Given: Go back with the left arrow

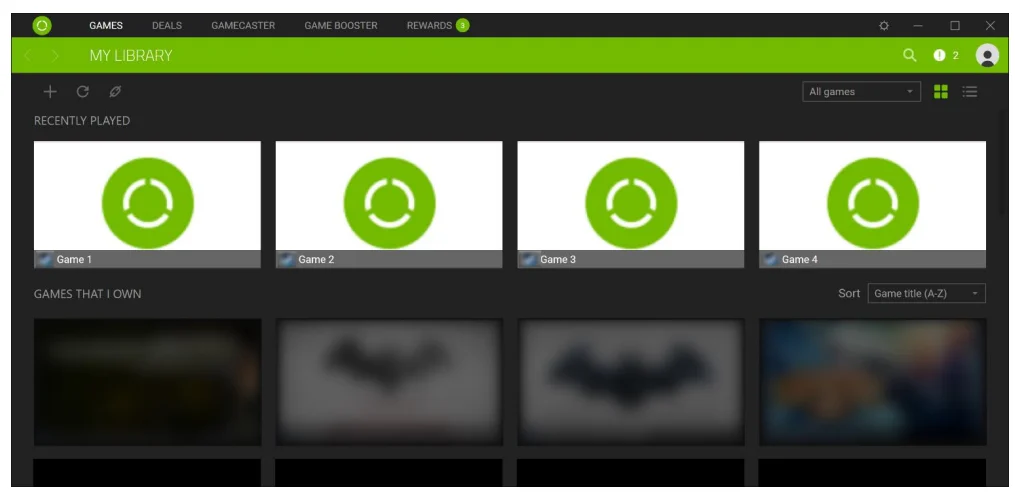Looking at the screenshot, I should [27, 56].
